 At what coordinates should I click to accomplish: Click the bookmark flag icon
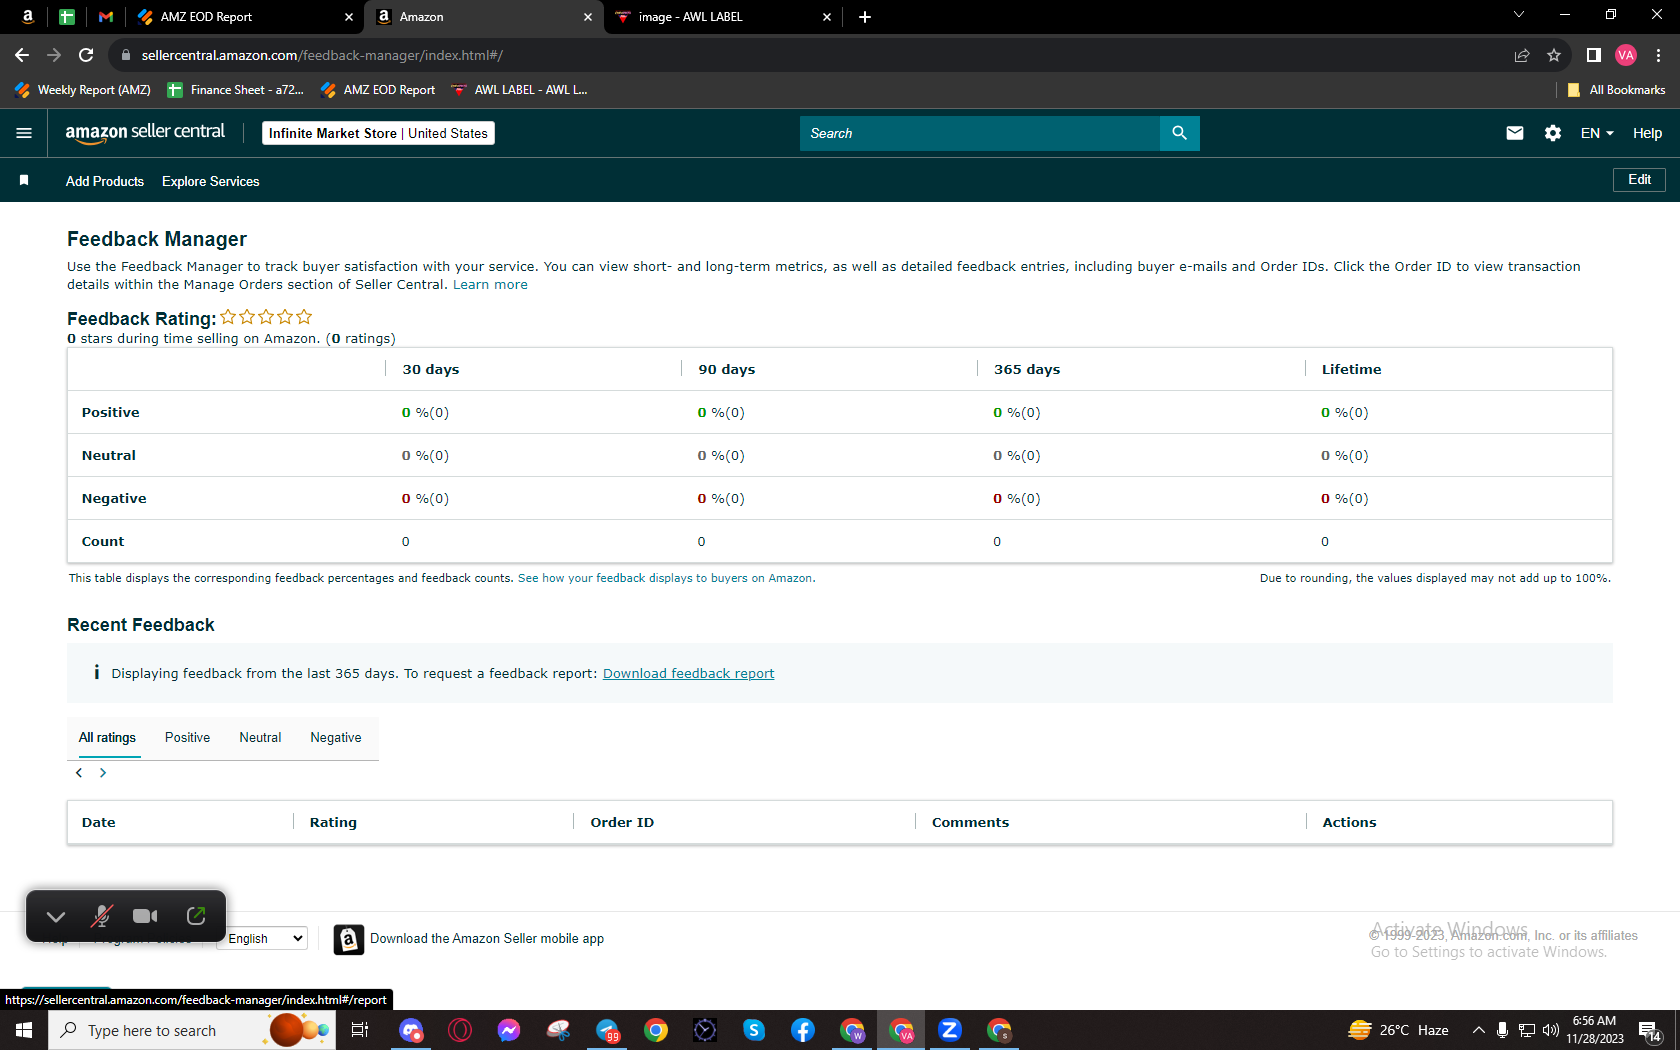tap(24, 180)
